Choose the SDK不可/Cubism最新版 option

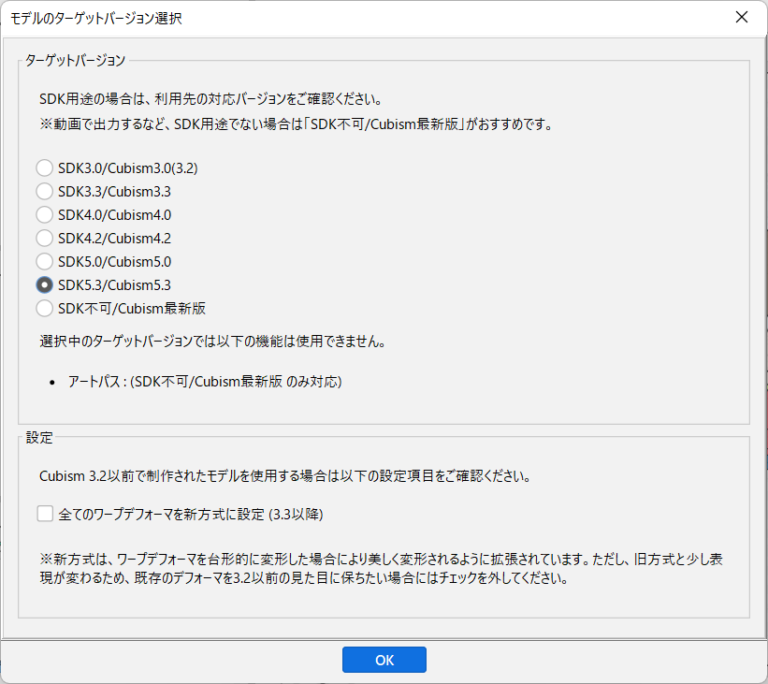coord(45,308)
